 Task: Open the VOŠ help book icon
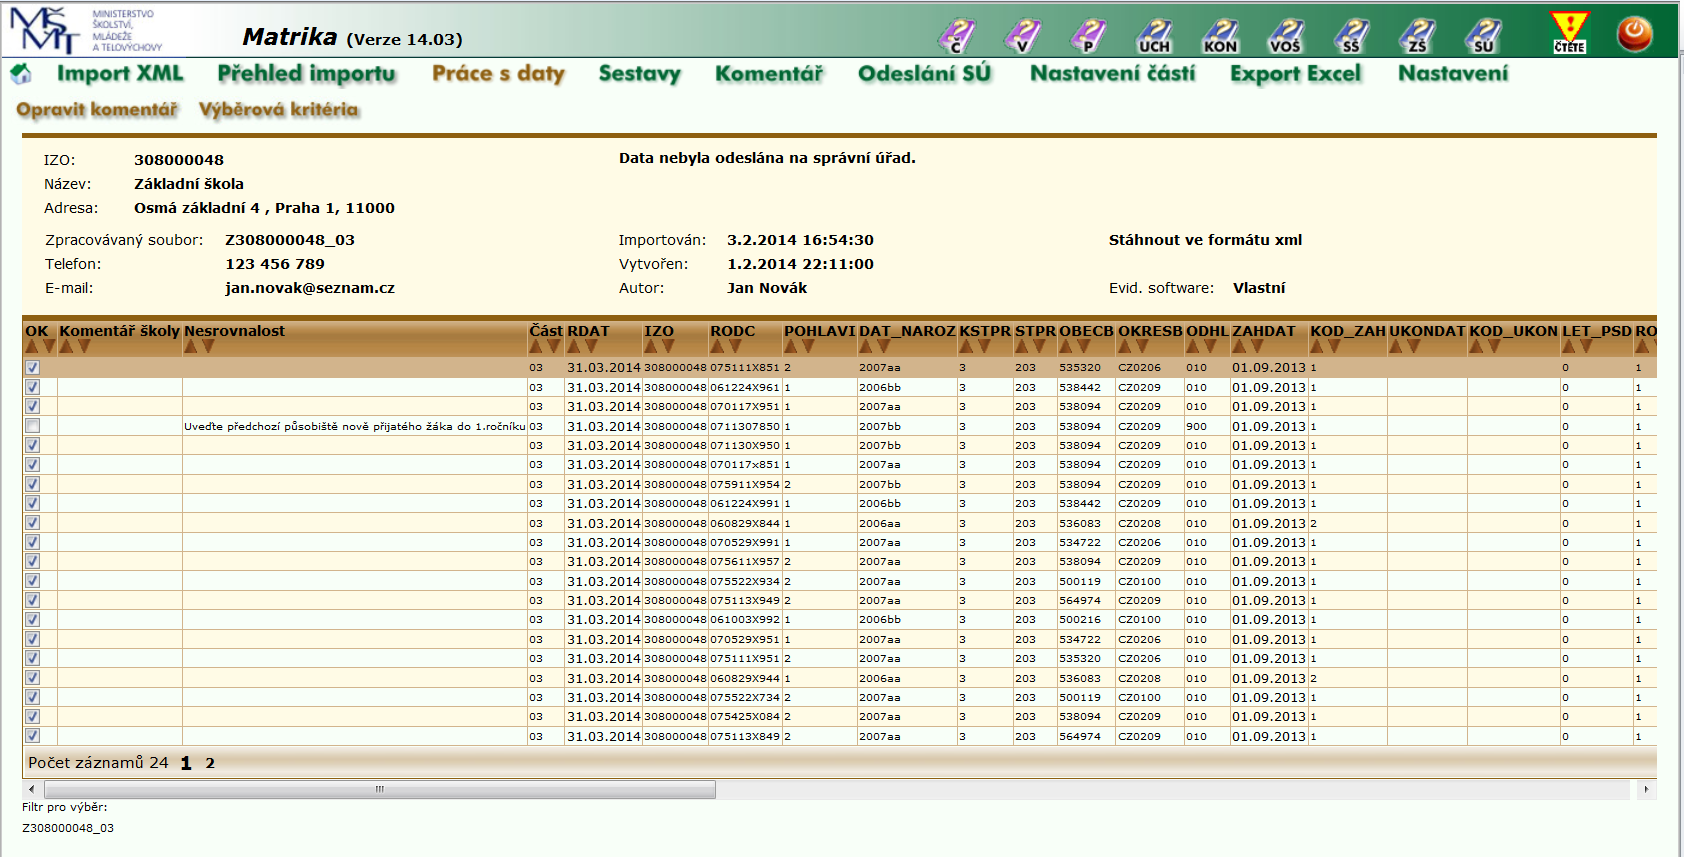(x=1285, y=35)
